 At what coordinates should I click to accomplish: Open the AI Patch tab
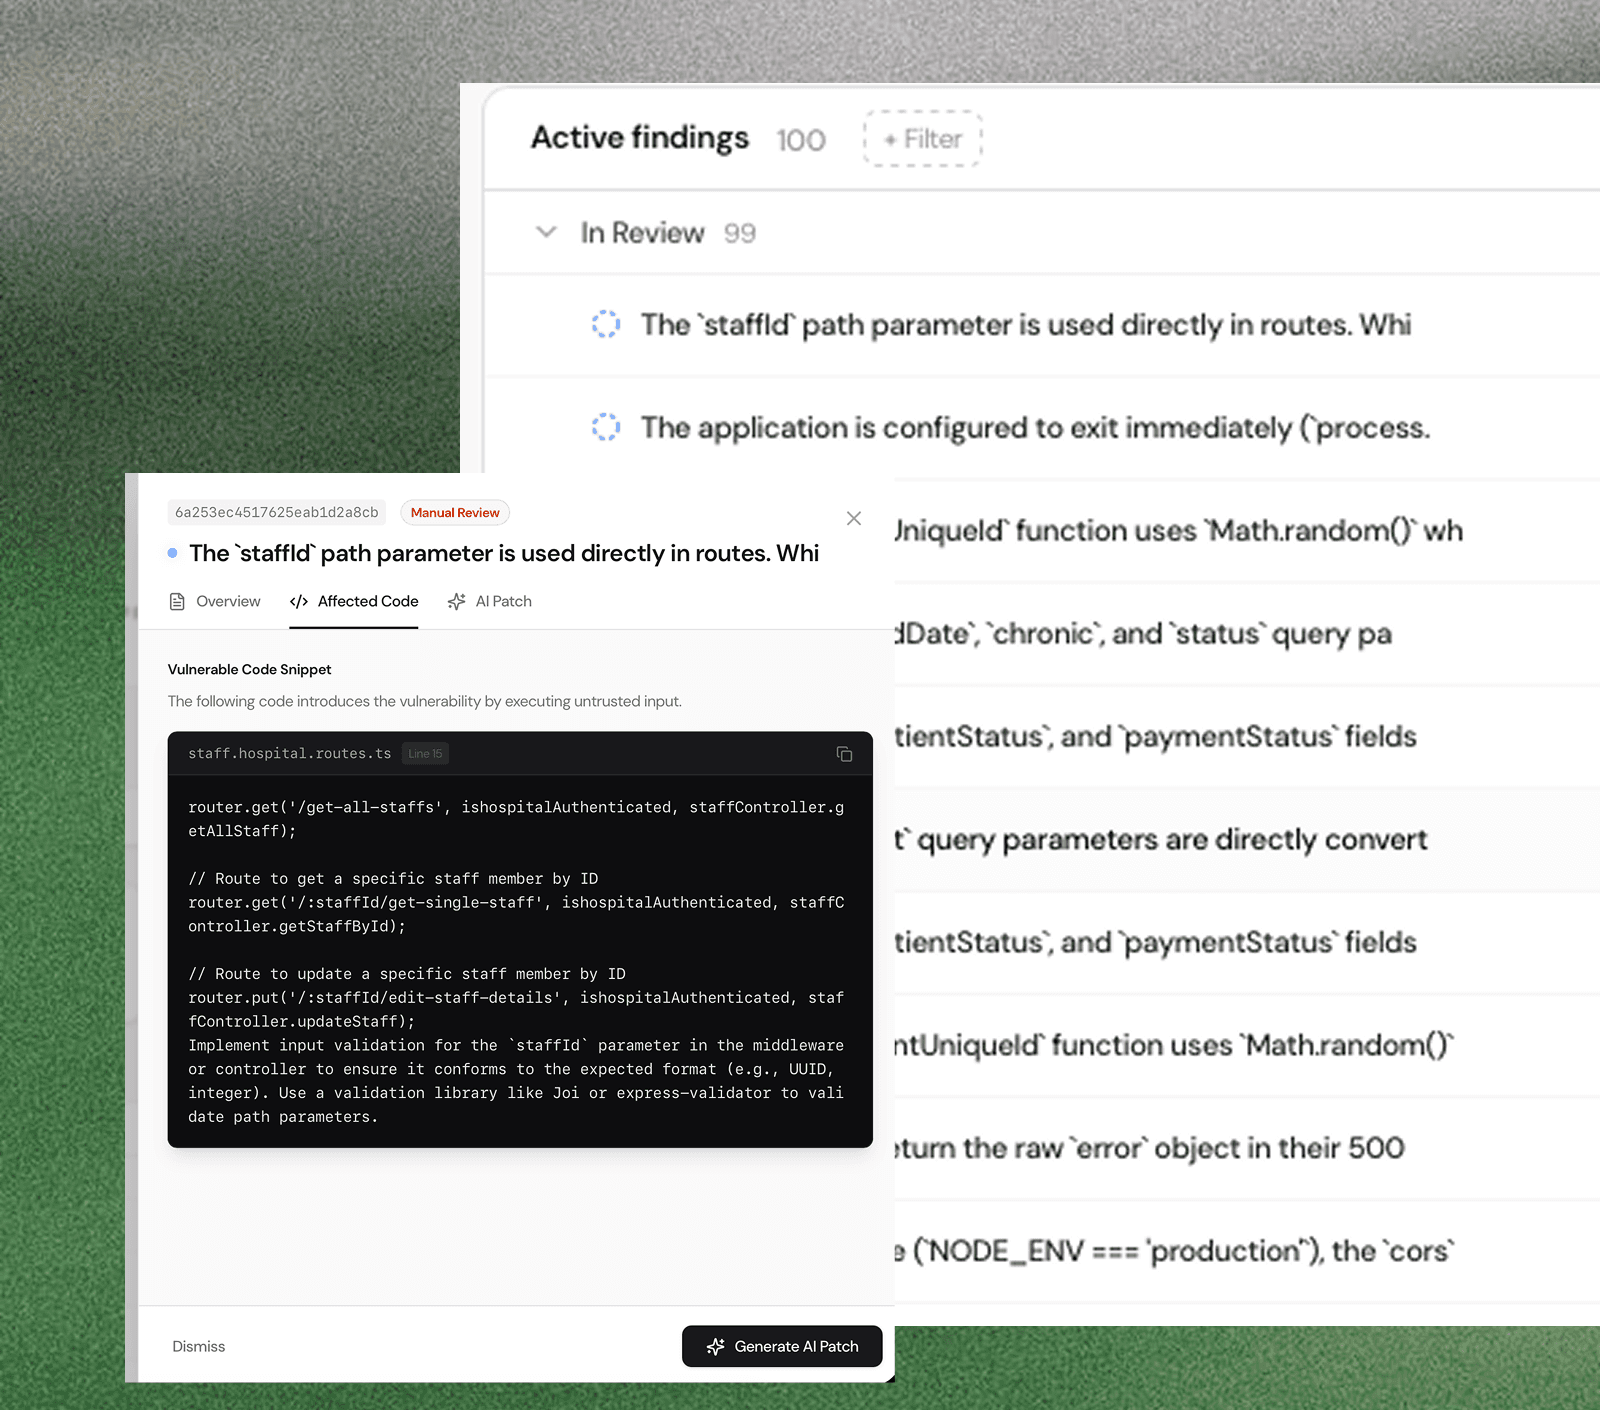tap(490, 601)
